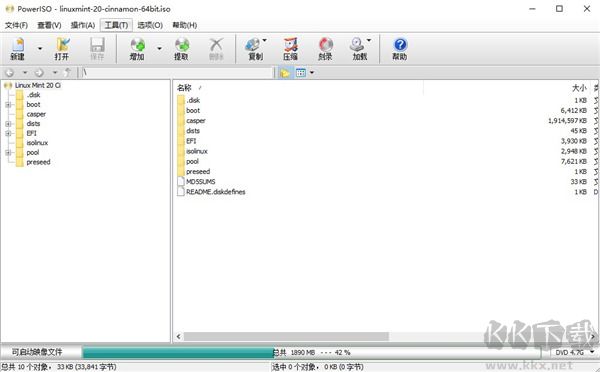This screenshot has height=372, width=600.
Task: Open the Options (选项) menu
Action: tap(150, 25)
